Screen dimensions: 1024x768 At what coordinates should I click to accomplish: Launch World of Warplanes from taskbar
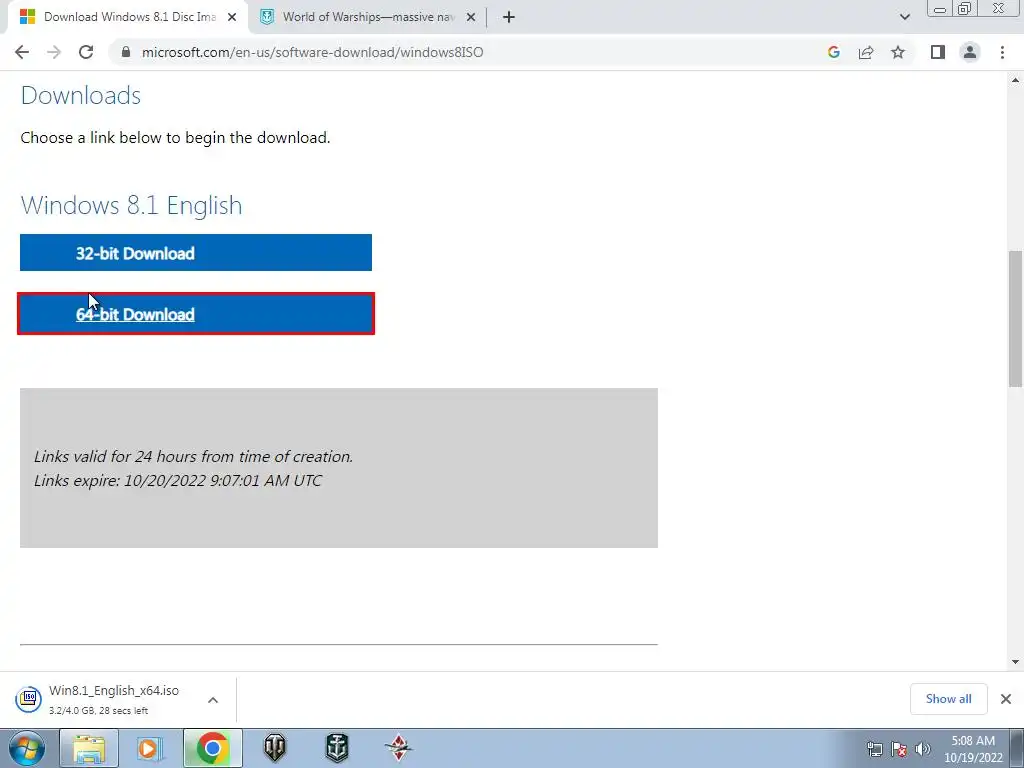coord(398,748)
